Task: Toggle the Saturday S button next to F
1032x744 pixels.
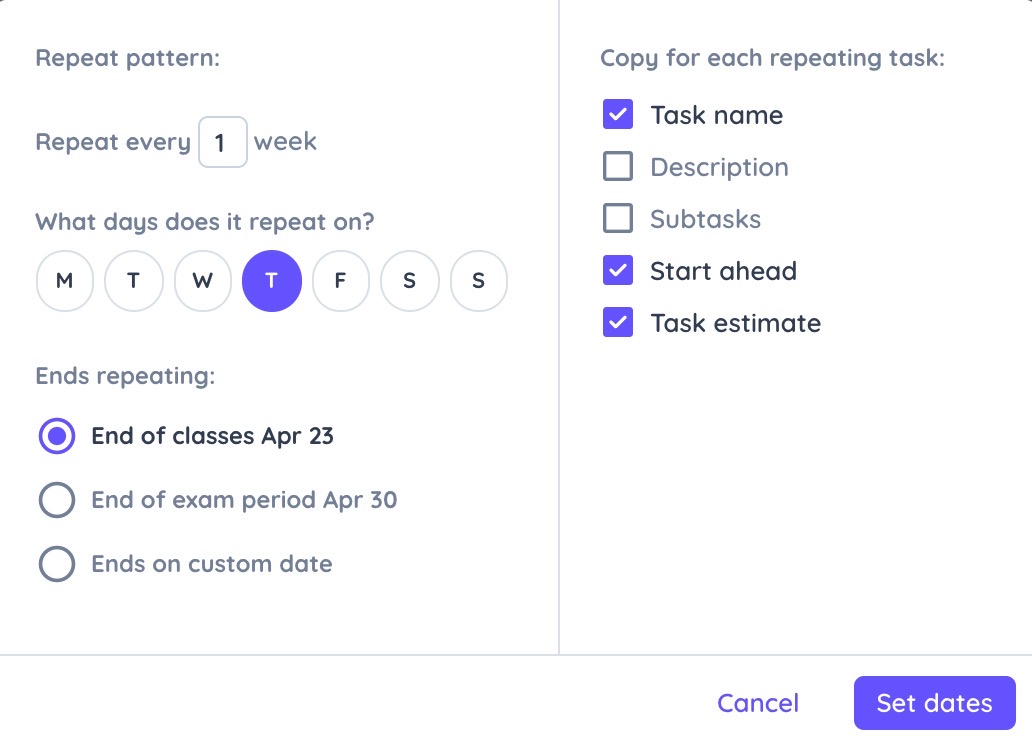Action: (409, 281)
